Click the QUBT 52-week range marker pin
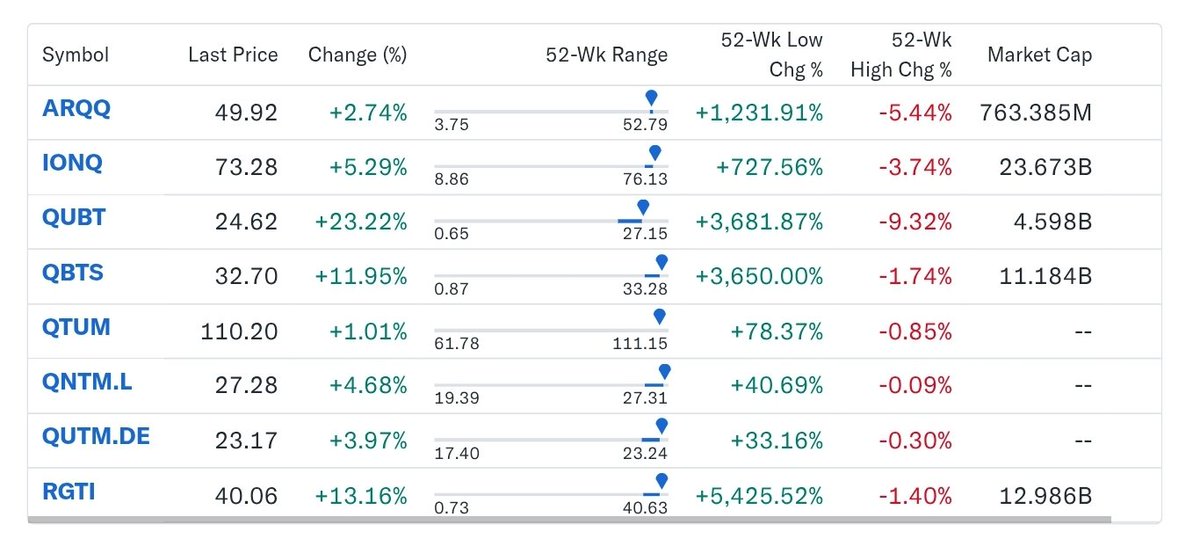1200x539 pixels. [643, 208]
